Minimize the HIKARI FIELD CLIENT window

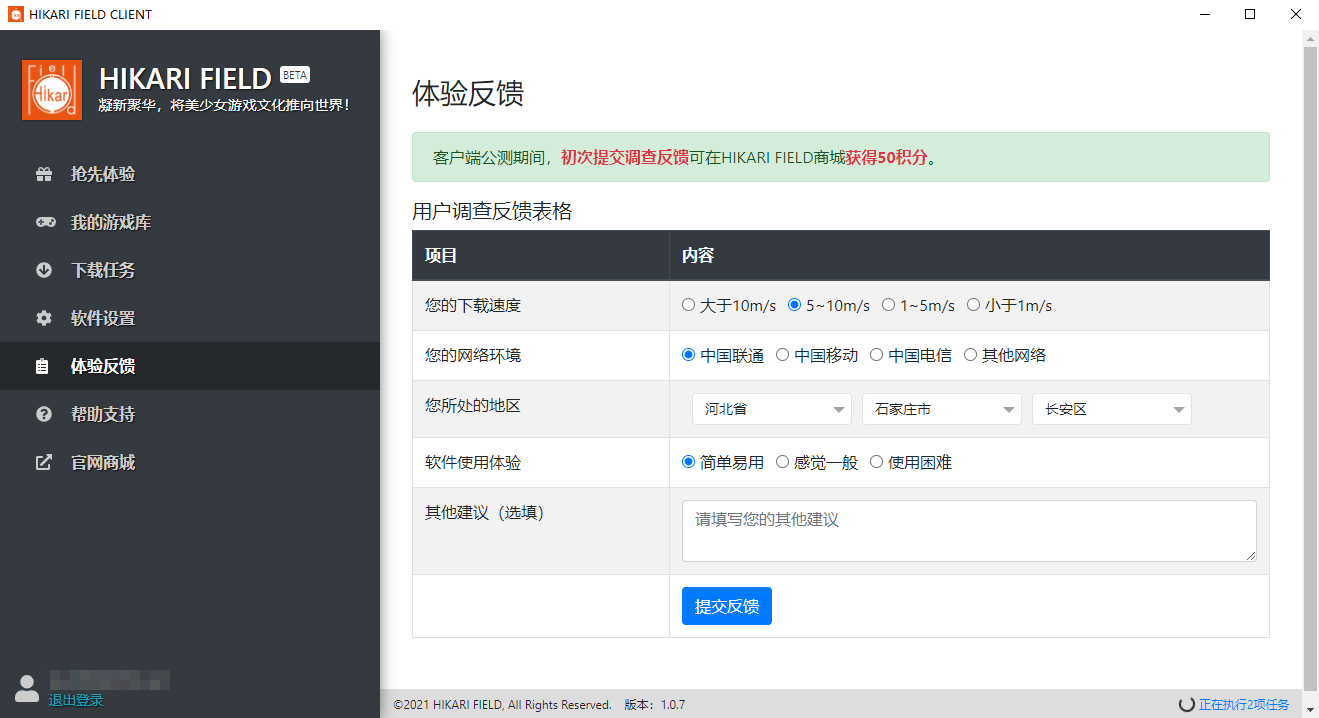tap(1204, 15)
